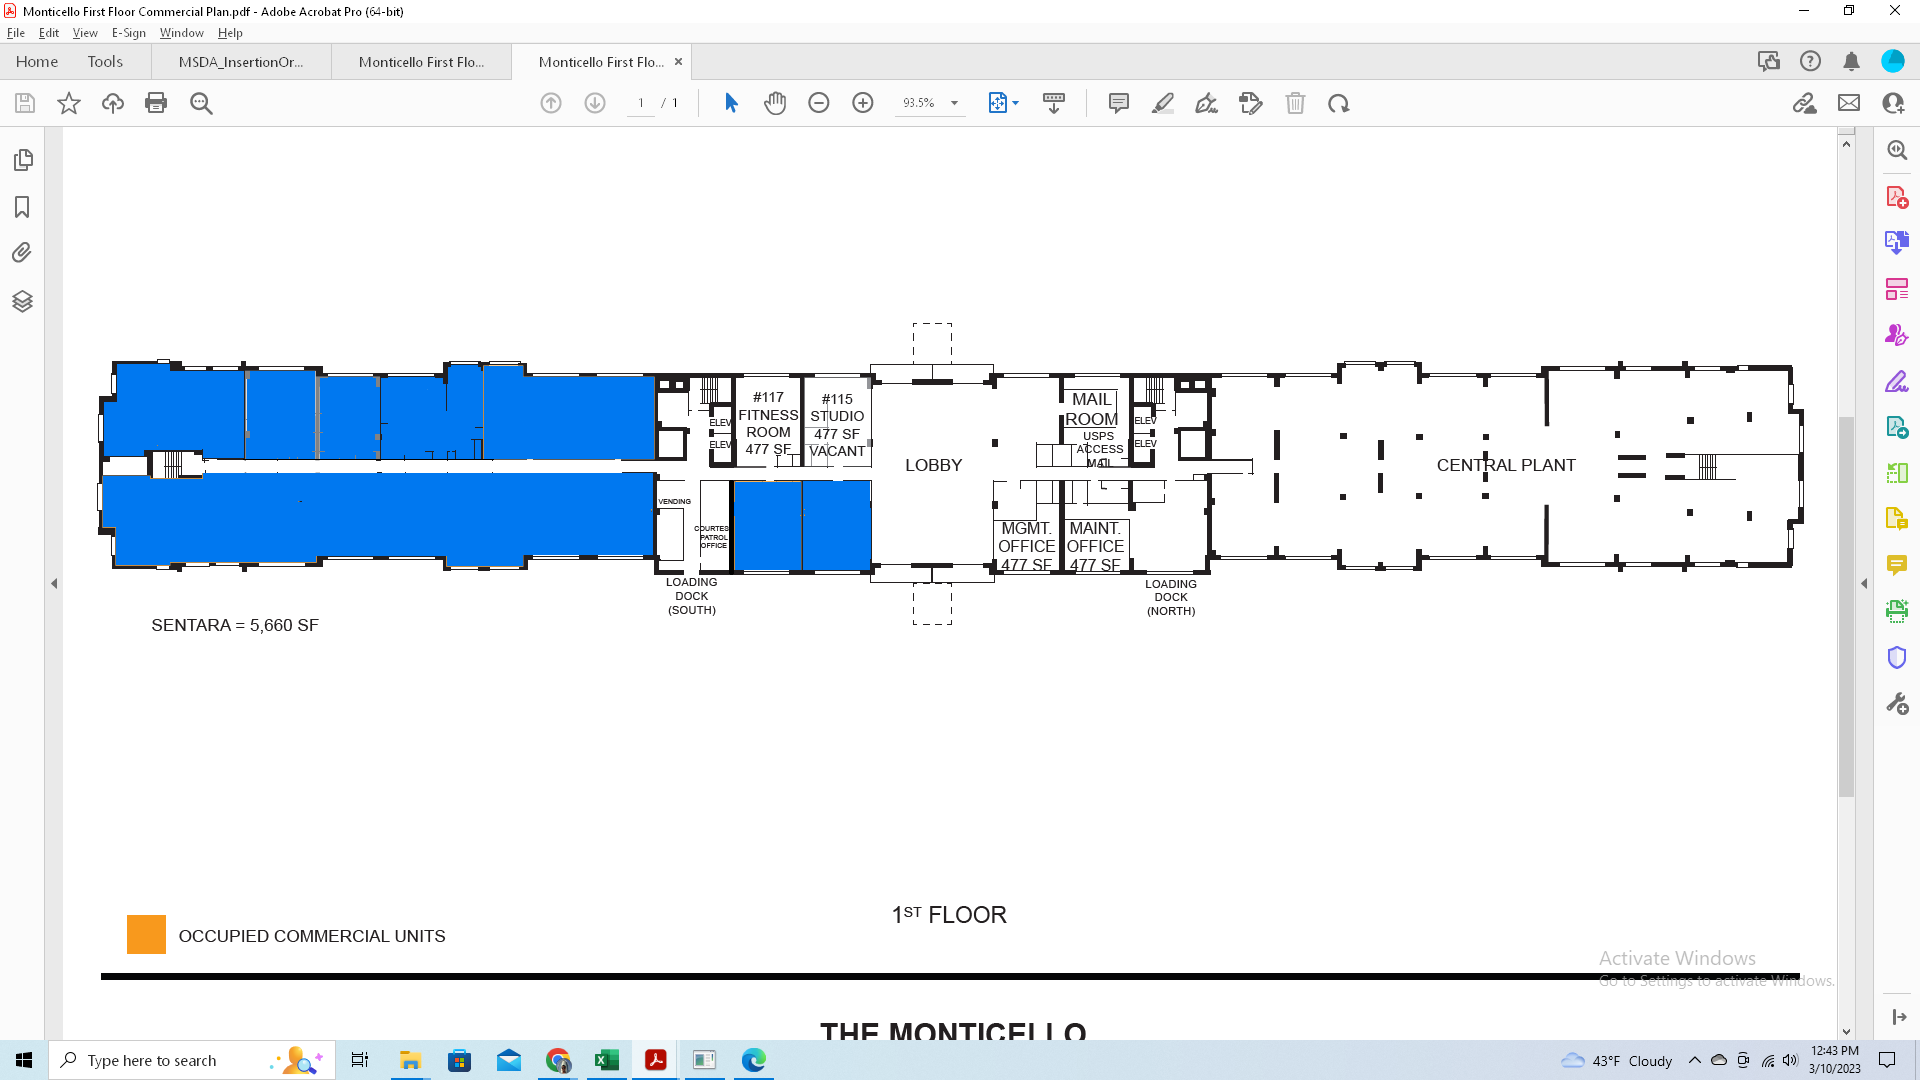This screenshot has width=1920, height=1080.
Task: Open the E-Sign menu
Action: 128,32
